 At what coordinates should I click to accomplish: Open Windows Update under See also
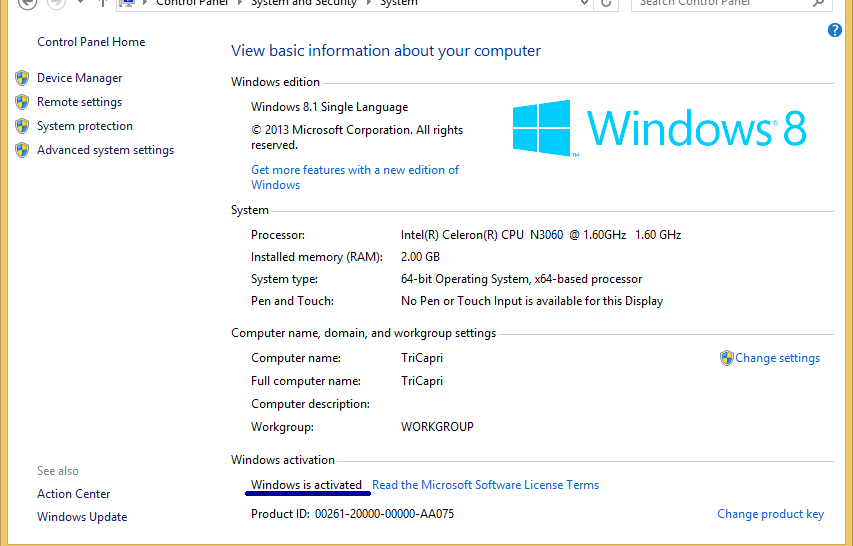[82, 517]
